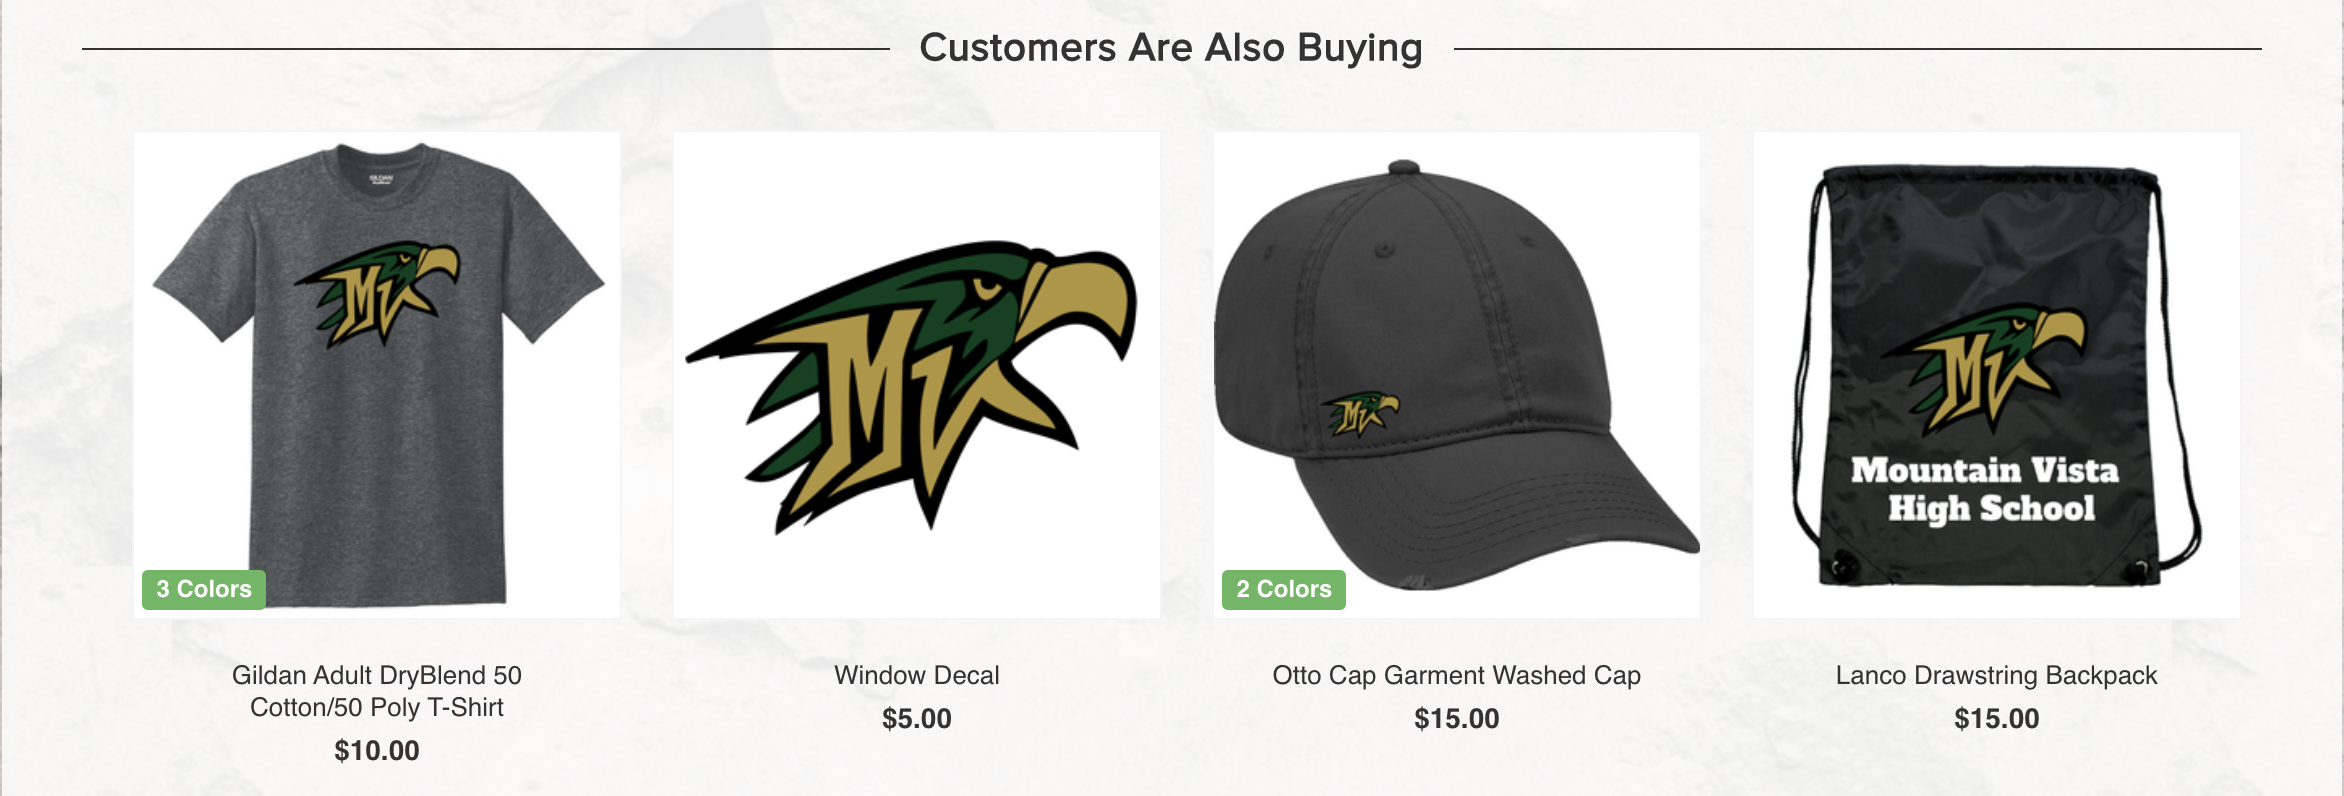Open the Window Decal hawk logo image
This screenshot has height=796, width=2344.
tap(917, 374)
